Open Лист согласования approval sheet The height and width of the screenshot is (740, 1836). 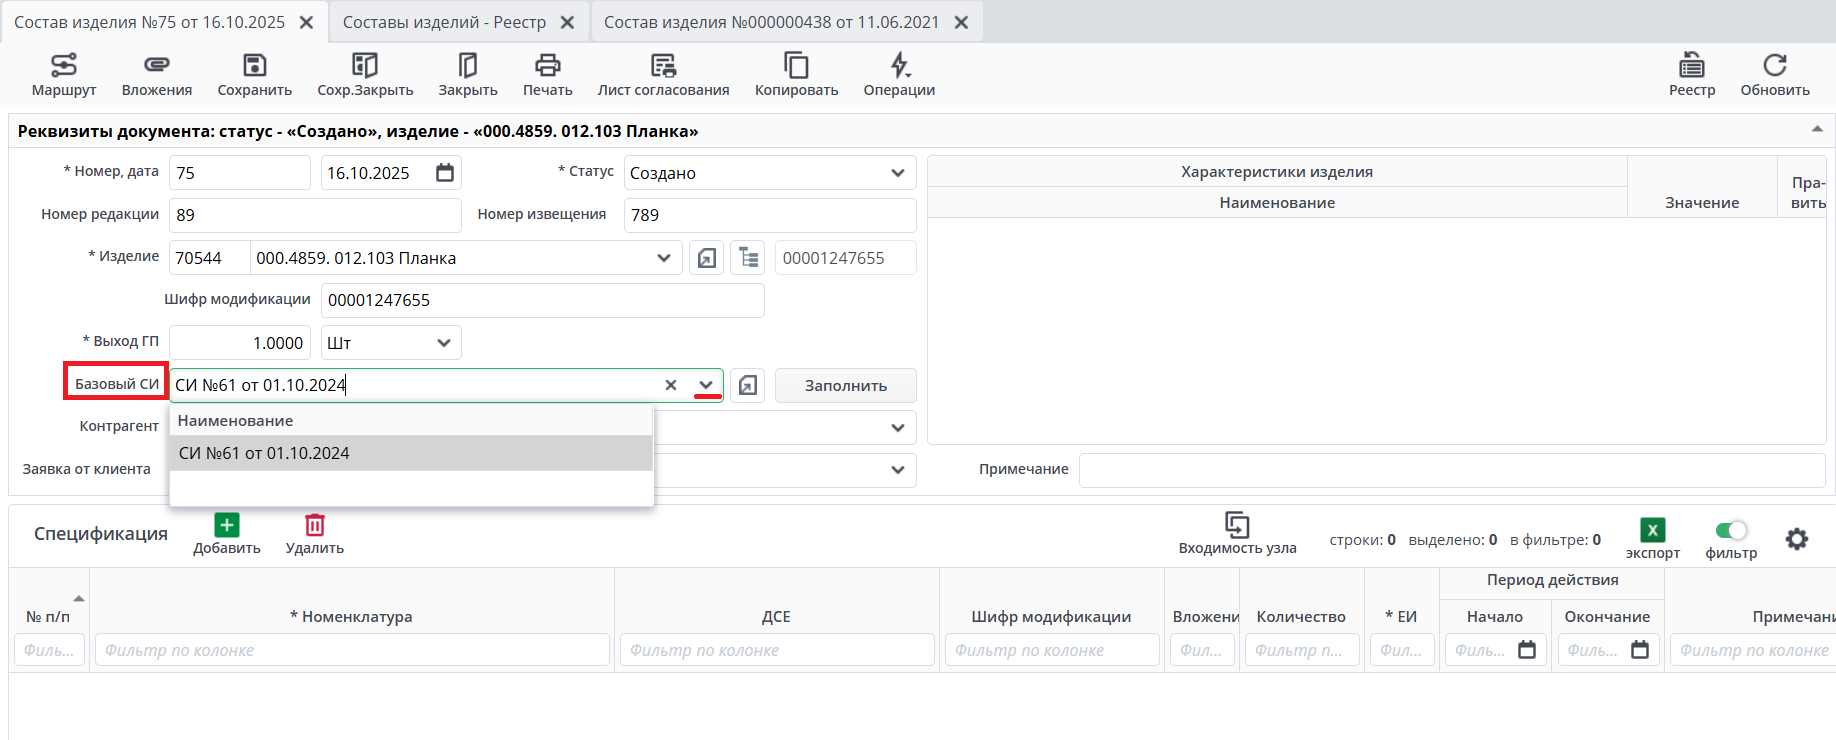[x=663, y=75]
